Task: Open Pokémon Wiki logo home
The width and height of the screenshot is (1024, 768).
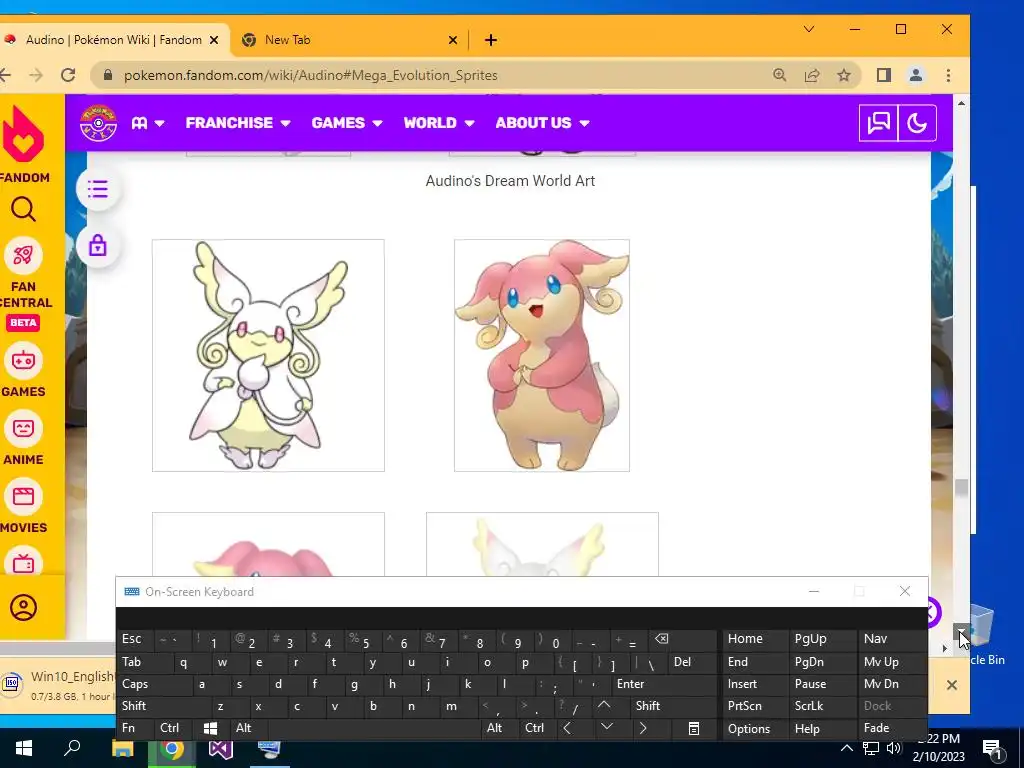Action: coord(98,123)
